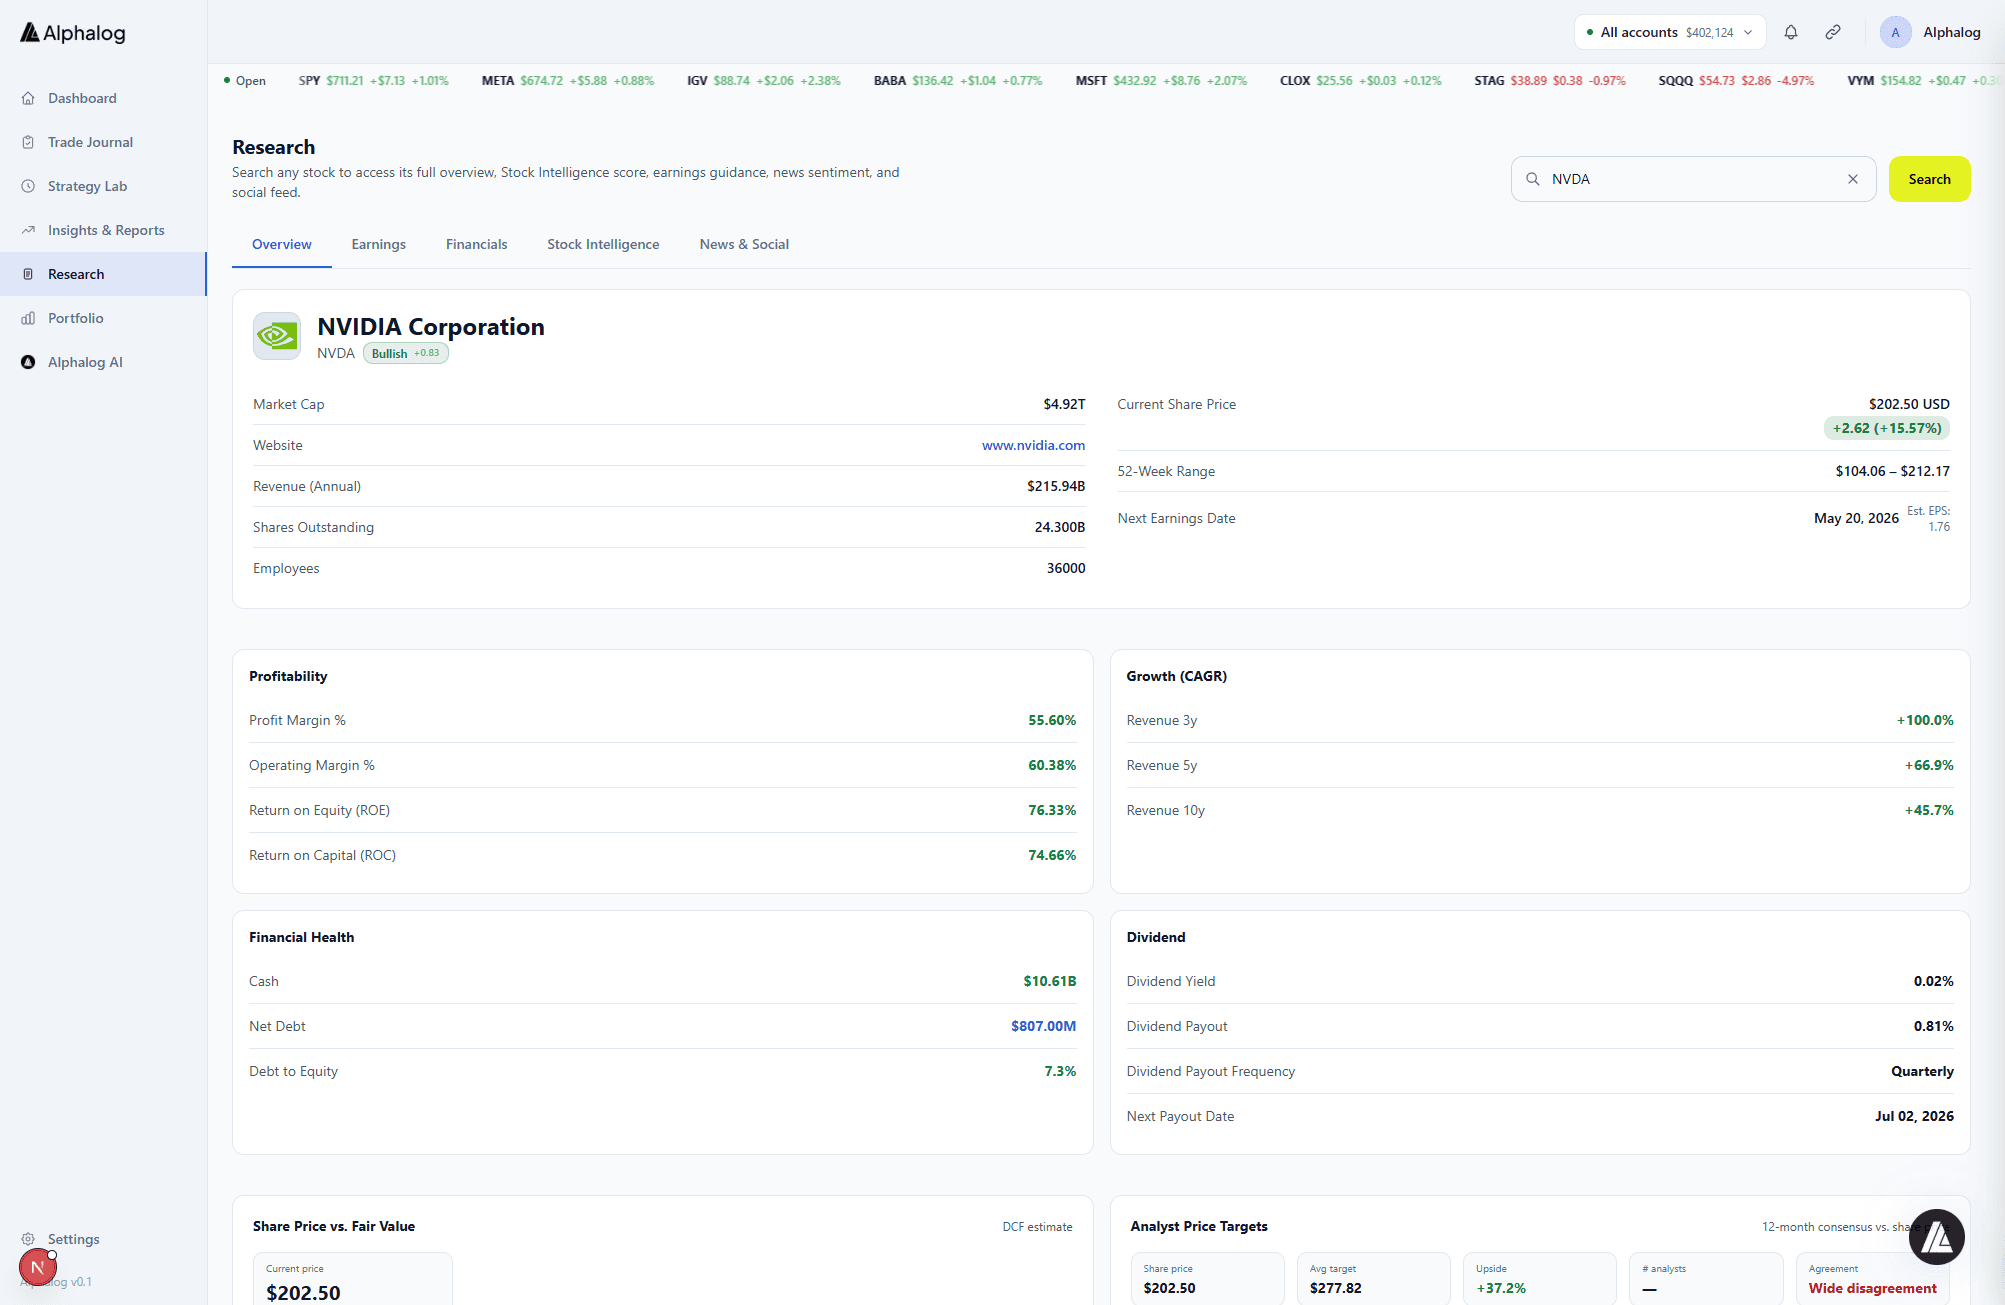The height and width of the screenshot is (1305, 2005).
Task: Open Trade Journal from the sidebar
Action: 103,142
